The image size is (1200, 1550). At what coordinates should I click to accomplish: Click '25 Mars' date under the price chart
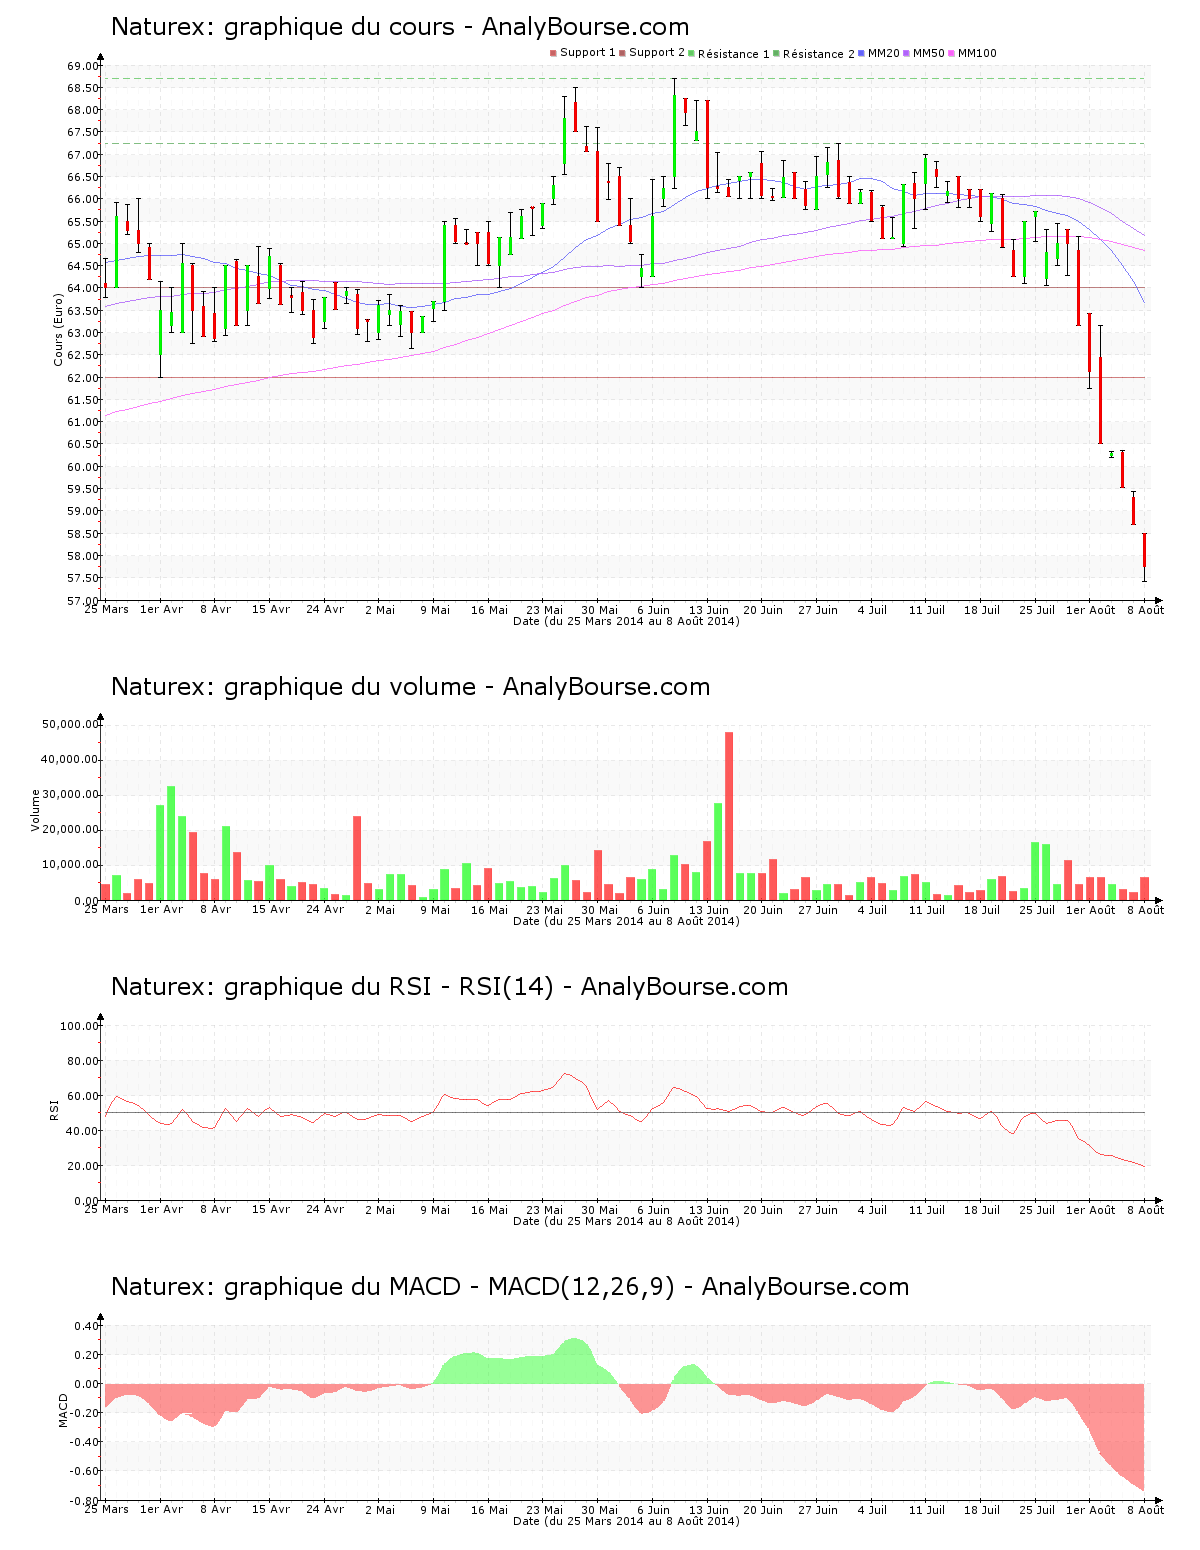point(106,609)
